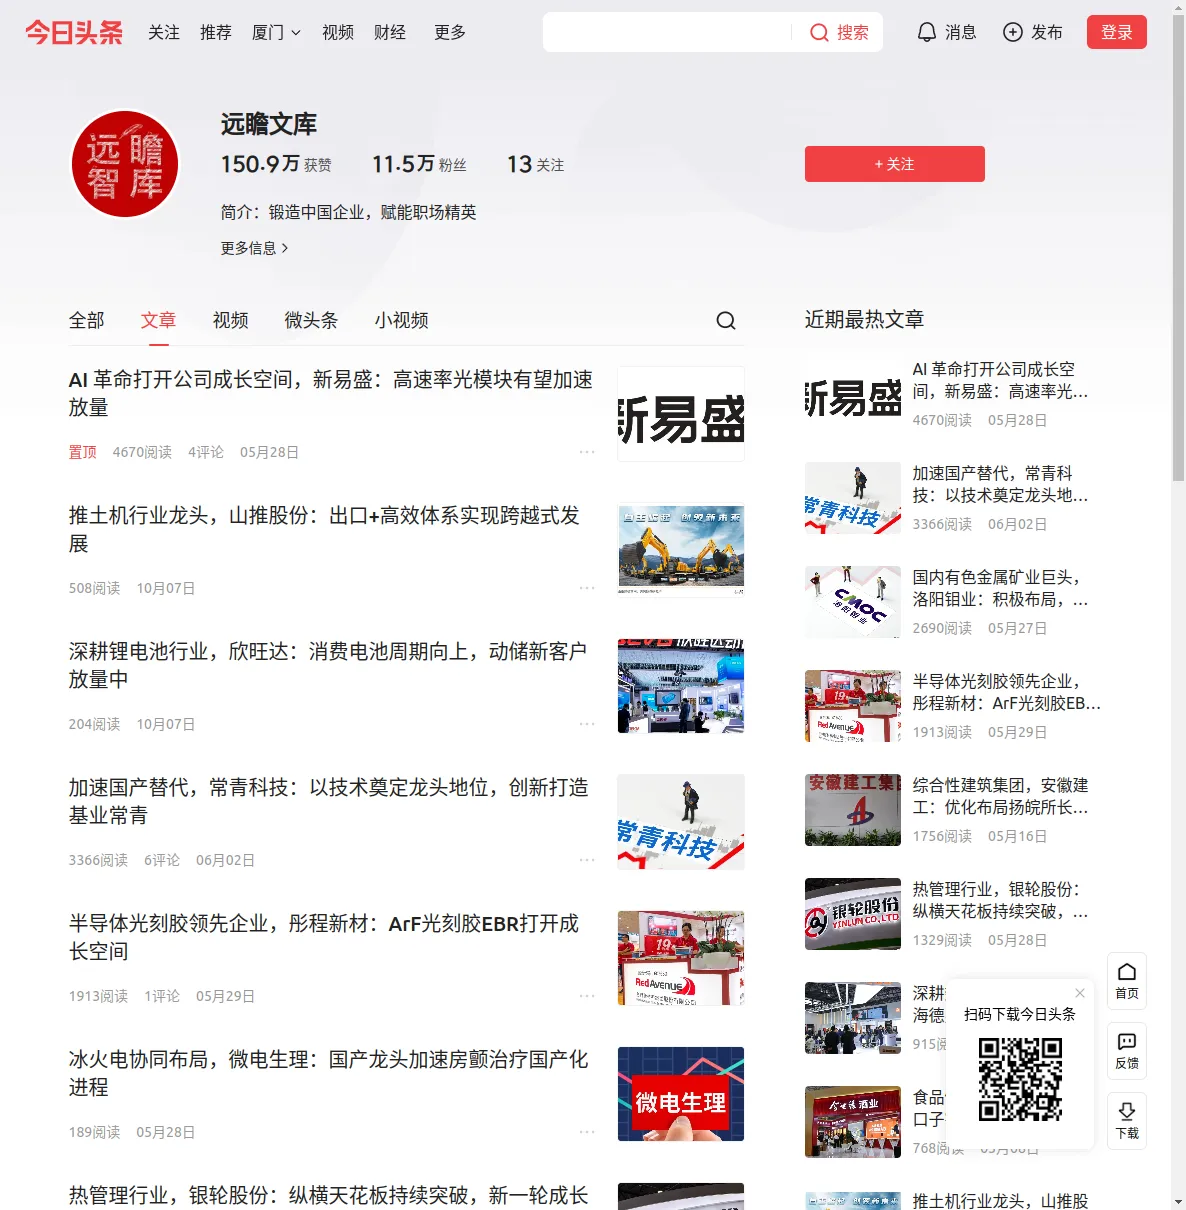Click the 近期最热文章 heading
The height and width of the screenshot is (1210, 1186).
864,319
